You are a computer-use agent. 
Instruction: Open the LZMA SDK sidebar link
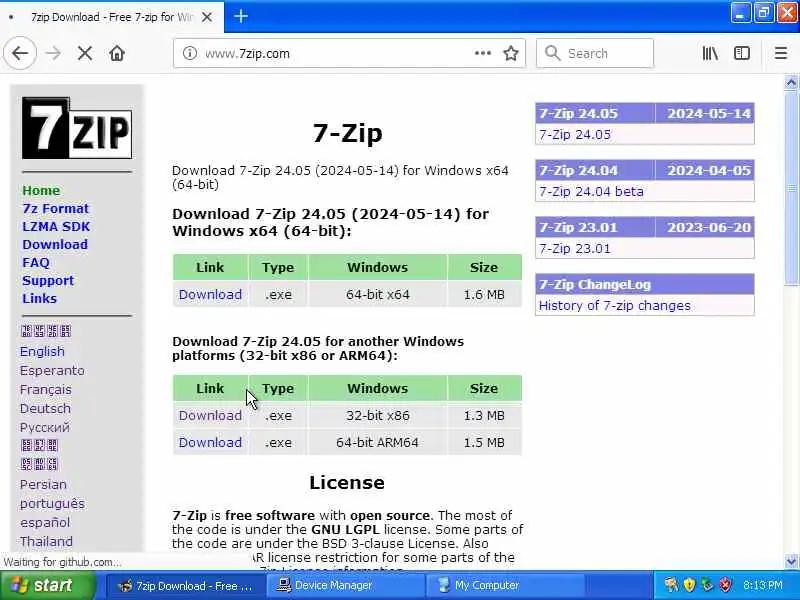point(56,227)
